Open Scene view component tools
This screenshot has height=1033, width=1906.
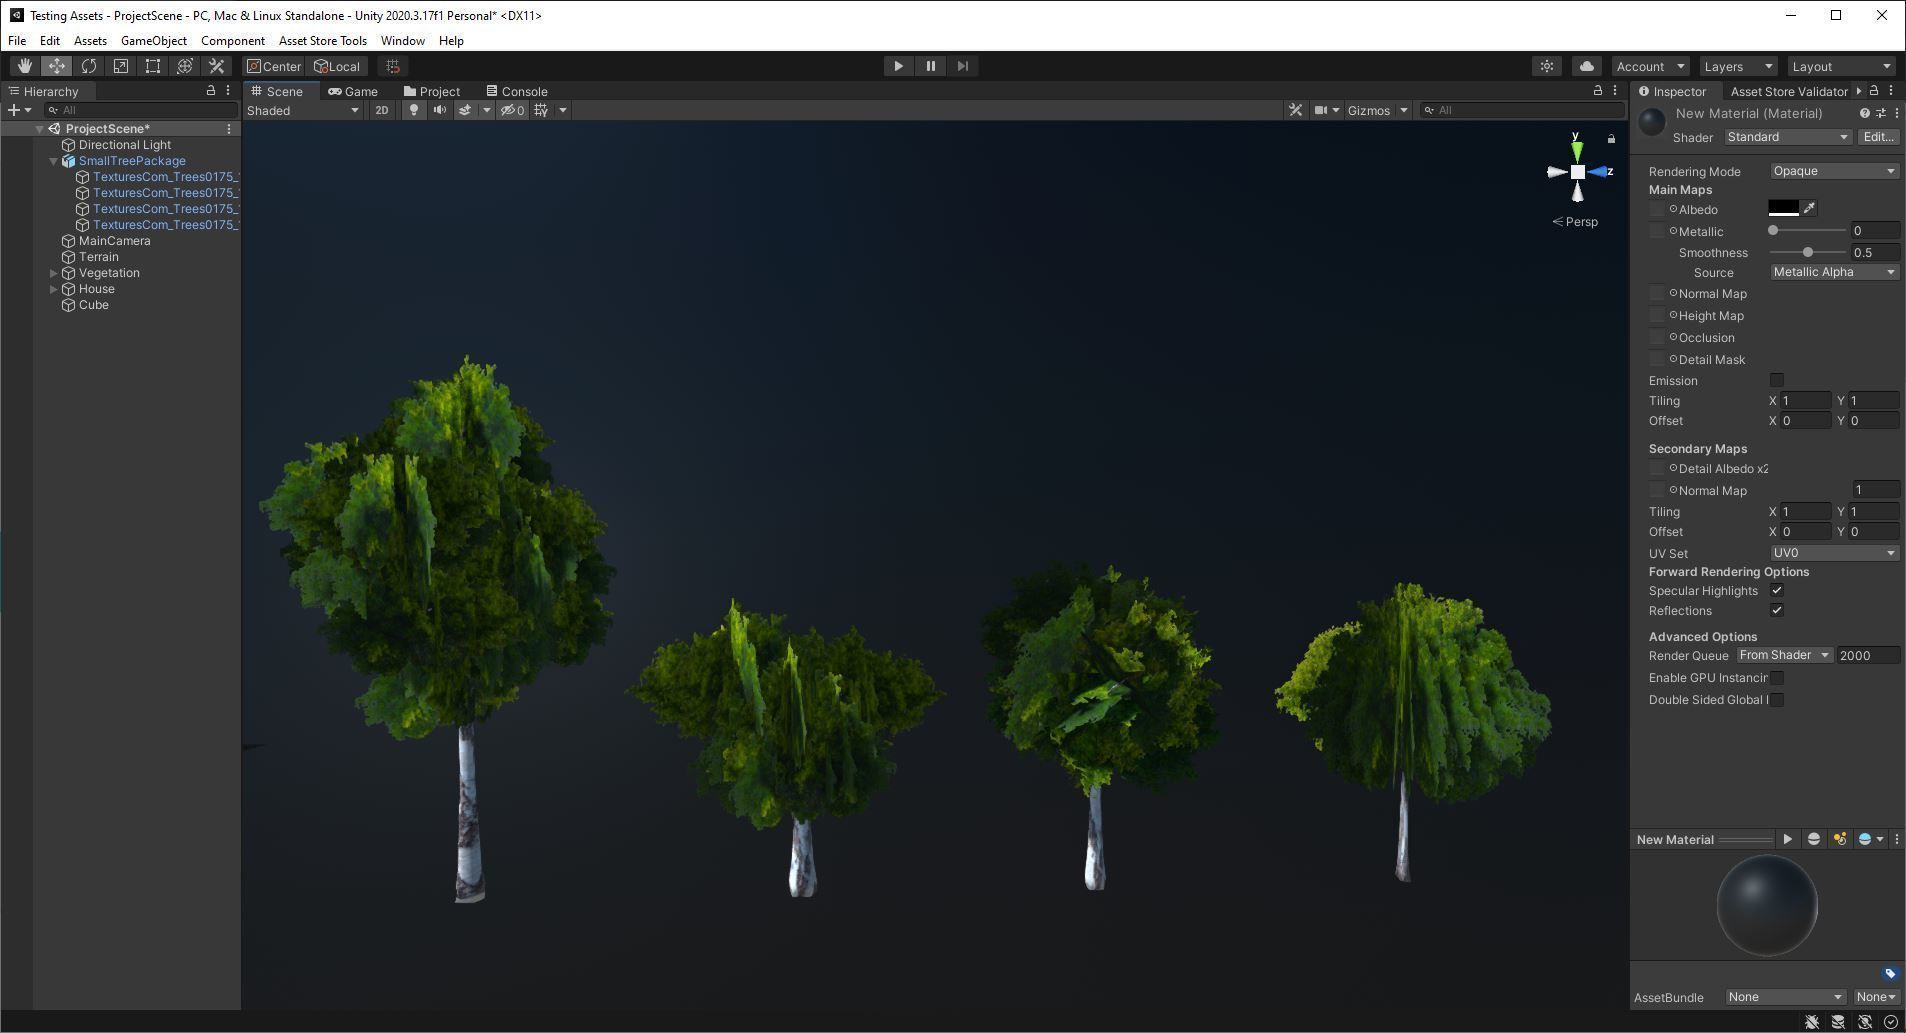[1295, 110]
